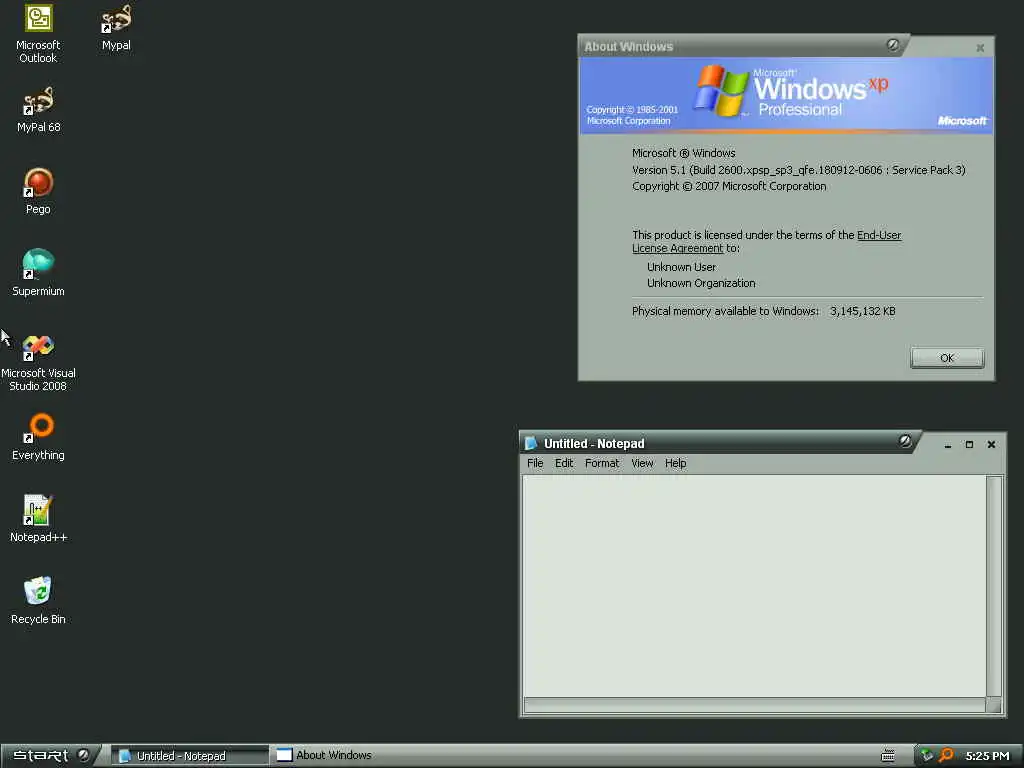This screenshot has width=1024, height=768.
Task: Click the Notepad title bar document icon
Action: coord(530,443)
